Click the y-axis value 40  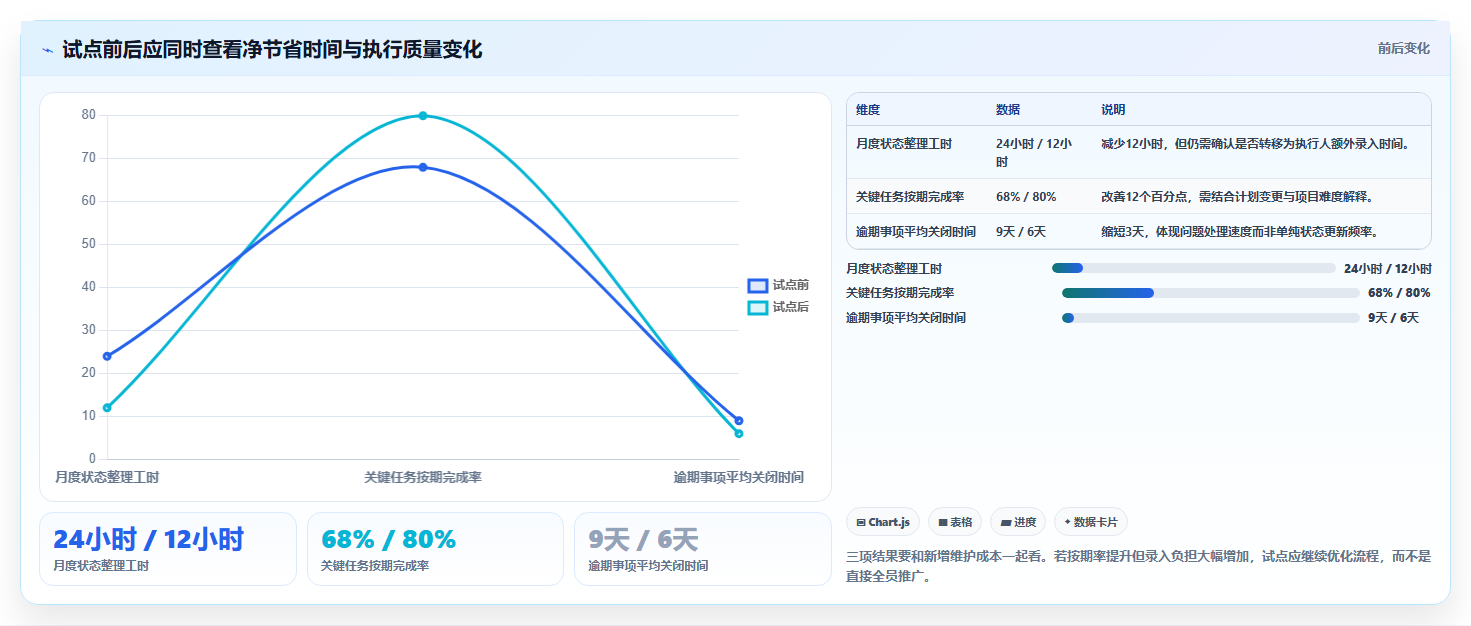click(x=89, y=287)
